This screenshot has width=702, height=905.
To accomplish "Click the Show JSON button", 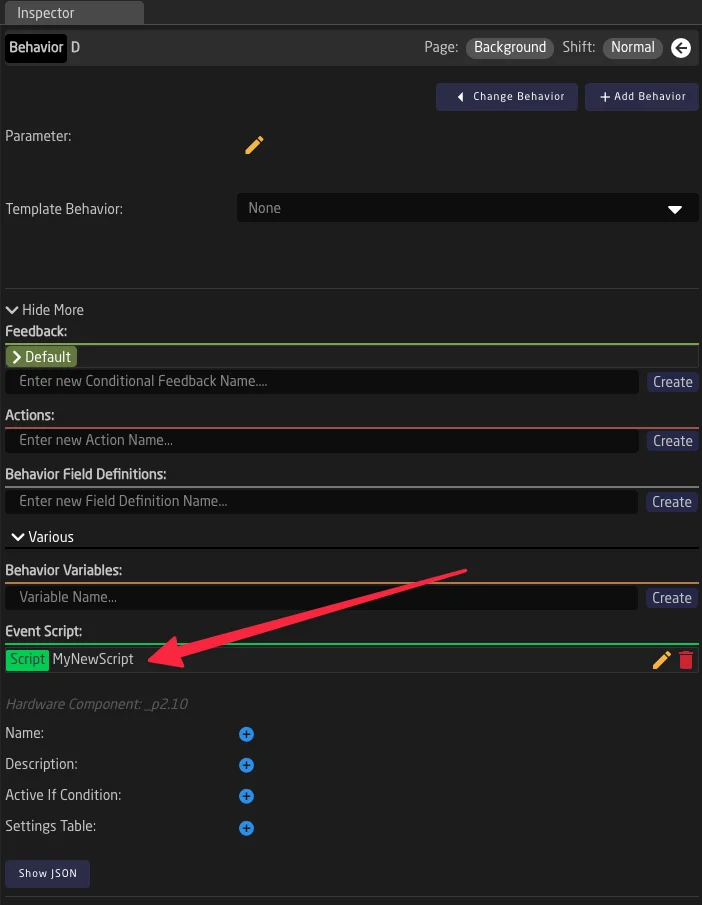I will [x=47, y=873].
